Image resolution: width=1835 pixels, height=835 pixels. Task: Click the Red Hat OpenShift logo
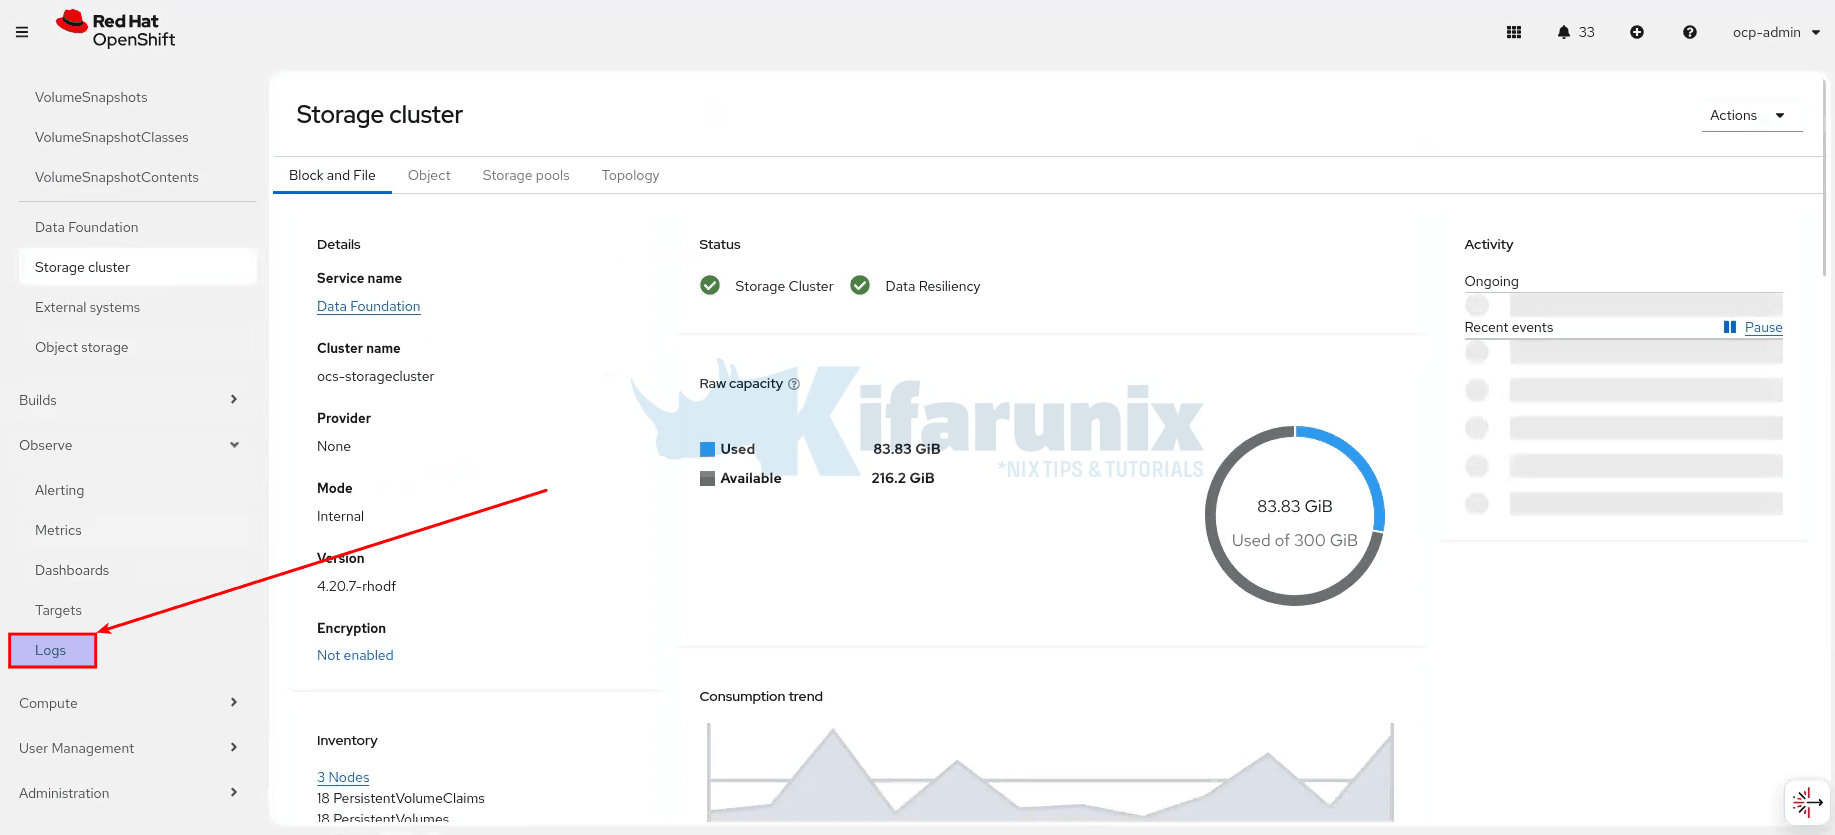pyautogui.click(x=115, y=30)
